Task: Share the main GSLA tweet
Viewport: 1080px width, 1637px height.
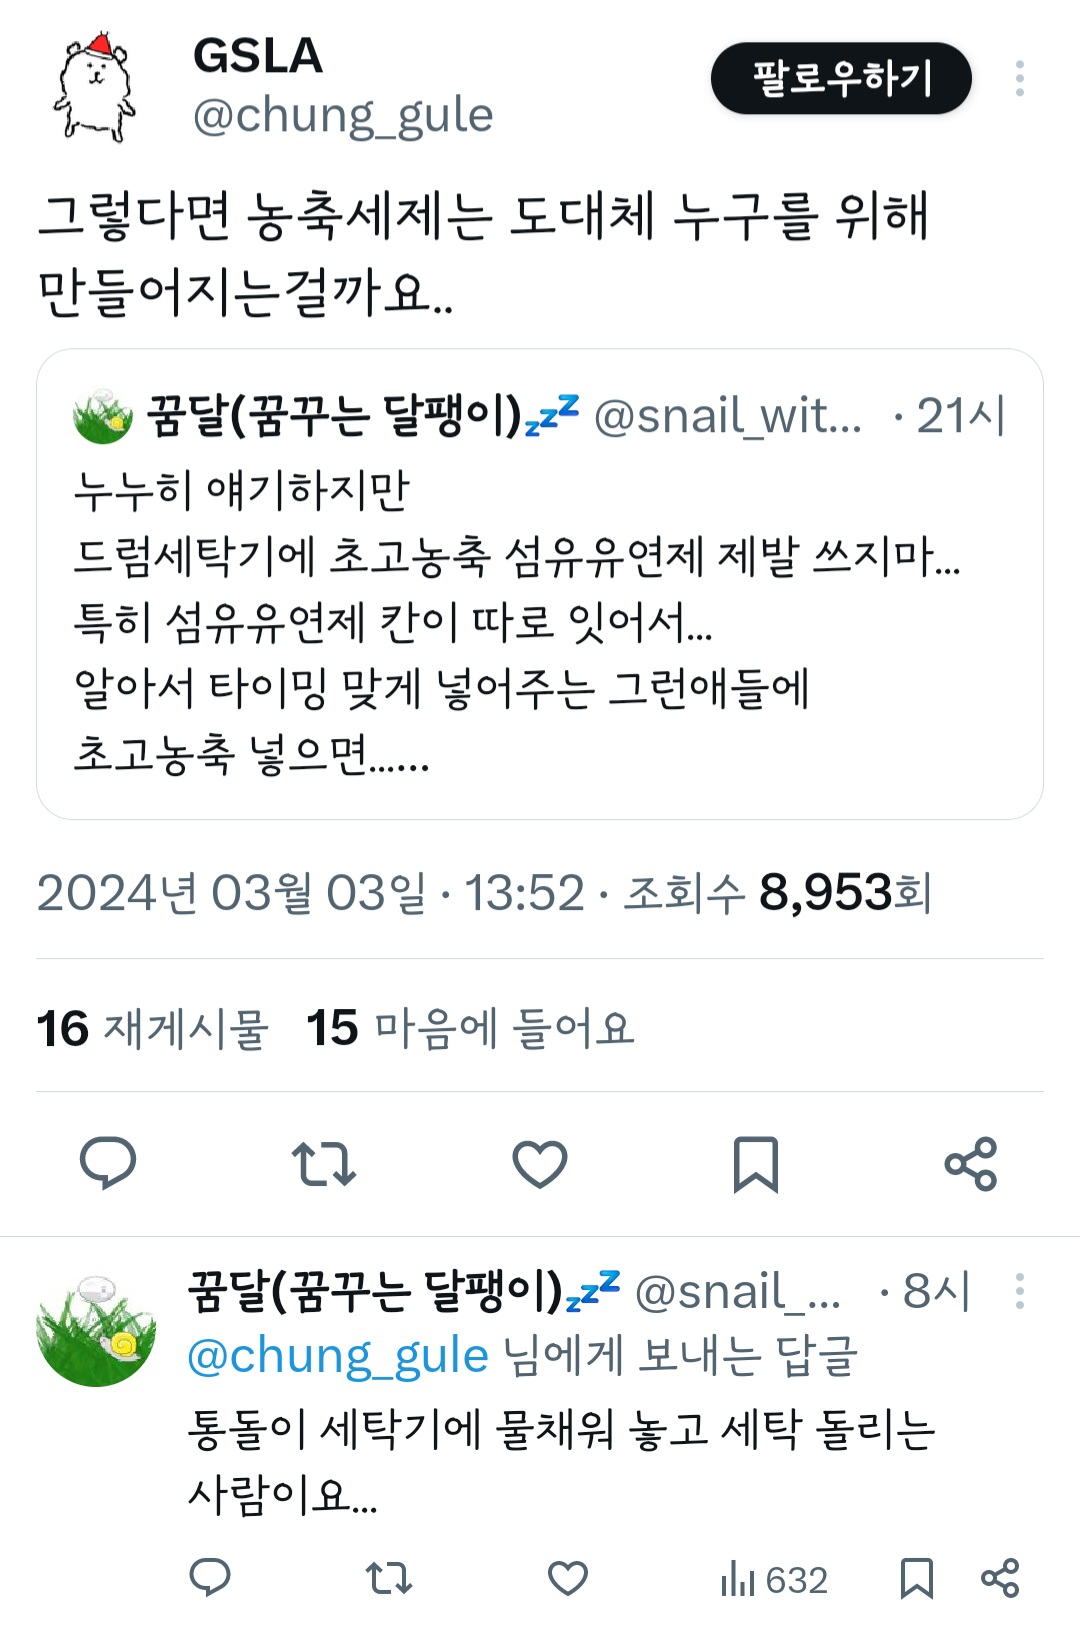Action: pos(971,1163)
